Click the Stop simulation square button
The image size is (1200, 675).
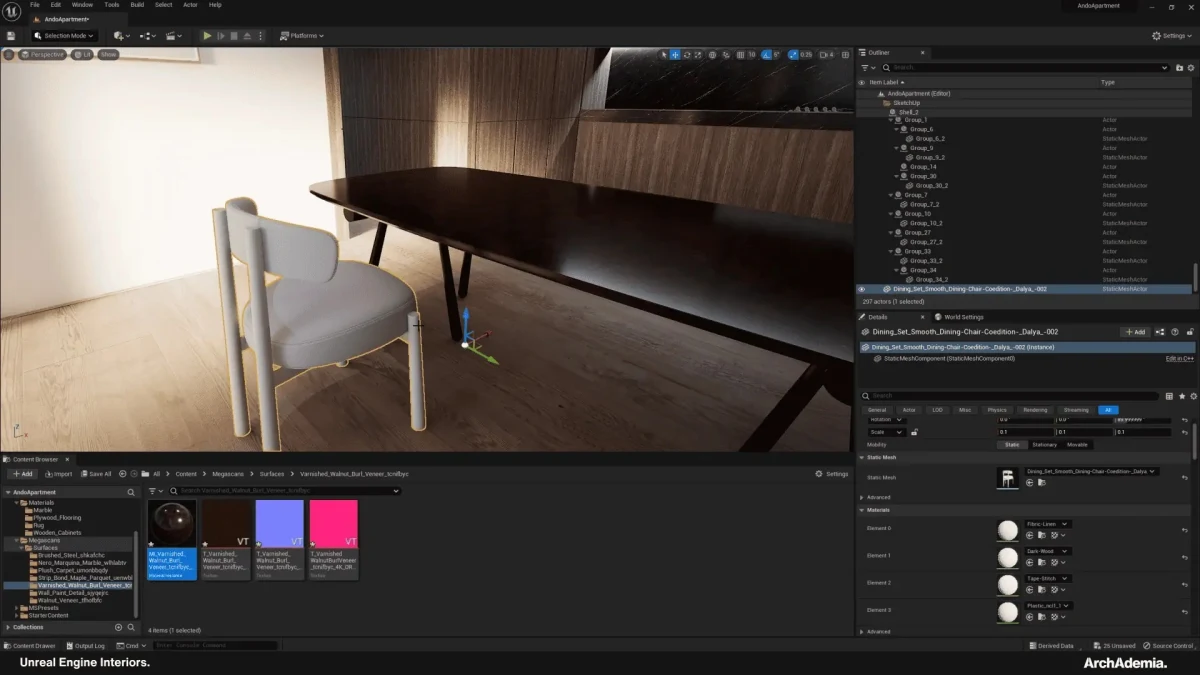click(234, 36)
